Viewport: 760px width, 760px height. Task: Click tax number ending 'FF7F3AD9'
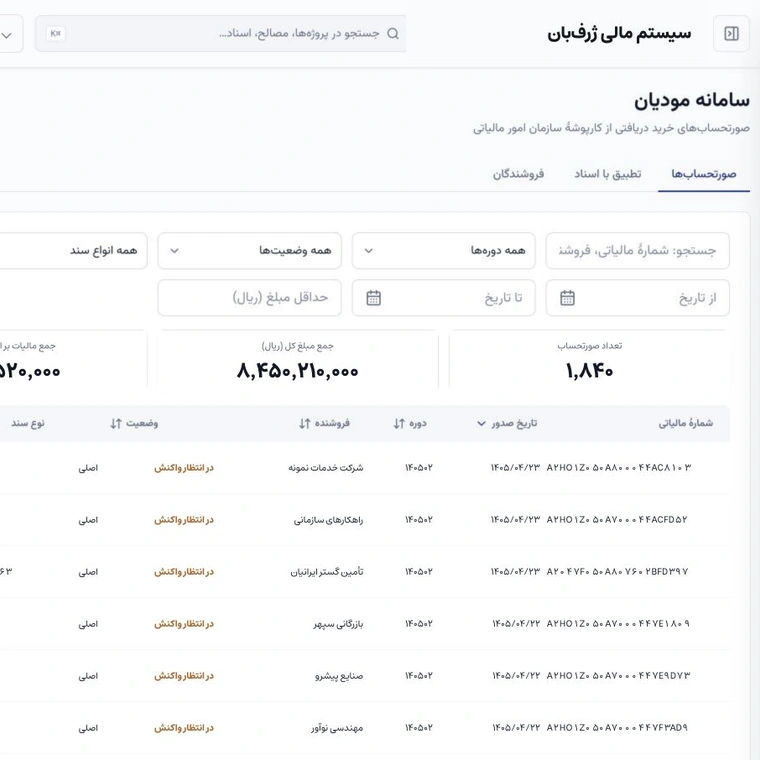tap(617, 727)
